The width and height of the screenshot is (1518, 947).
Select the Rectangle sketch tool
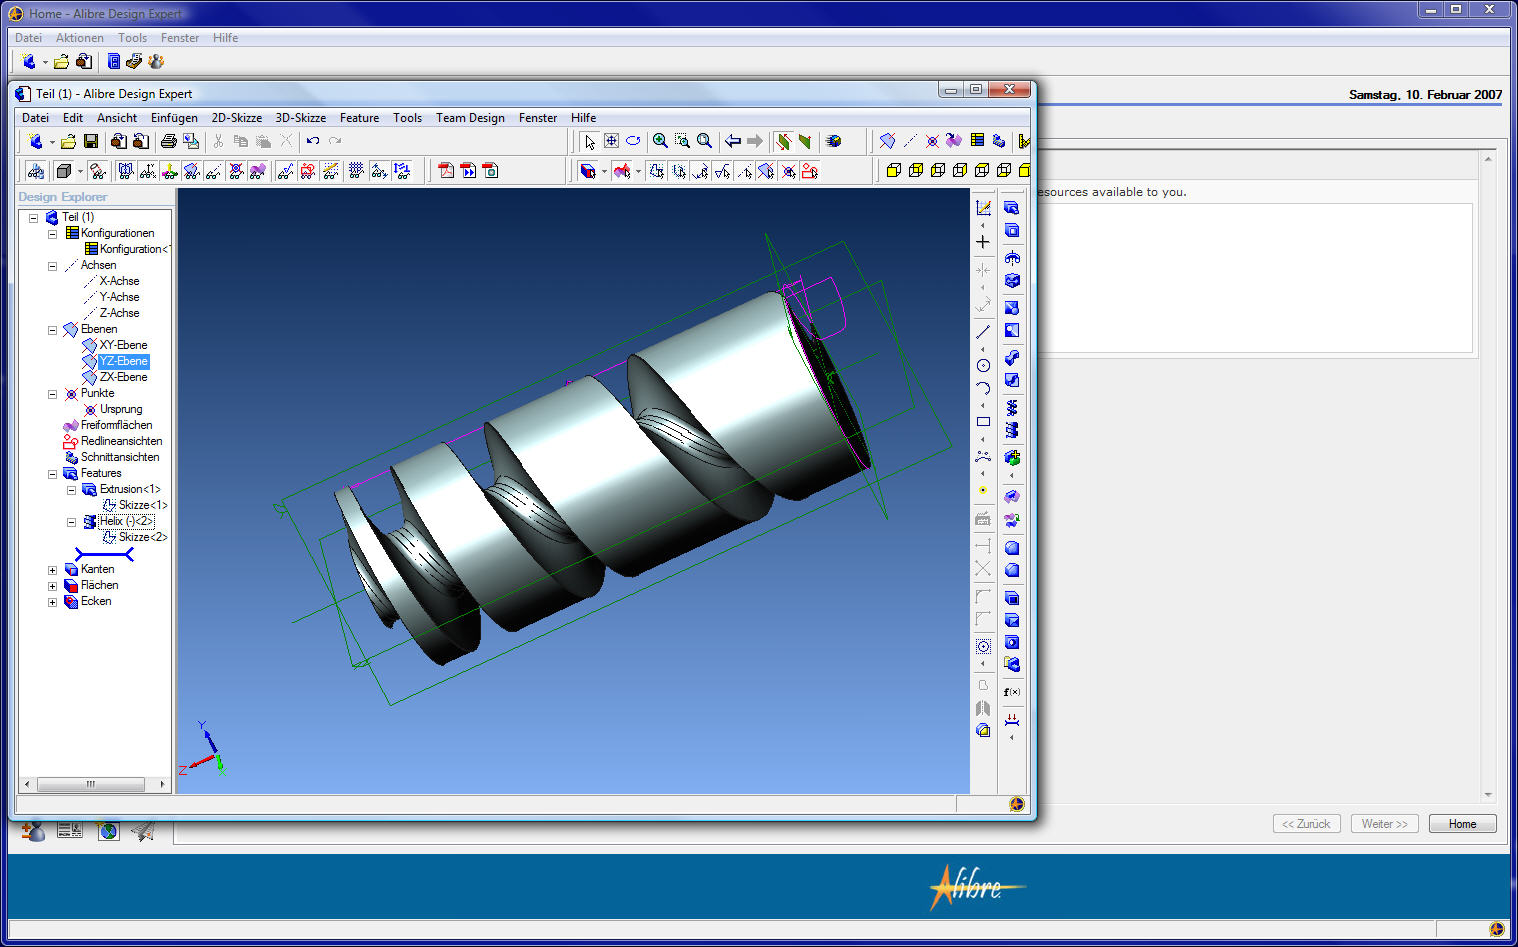[x=983, y=422]
